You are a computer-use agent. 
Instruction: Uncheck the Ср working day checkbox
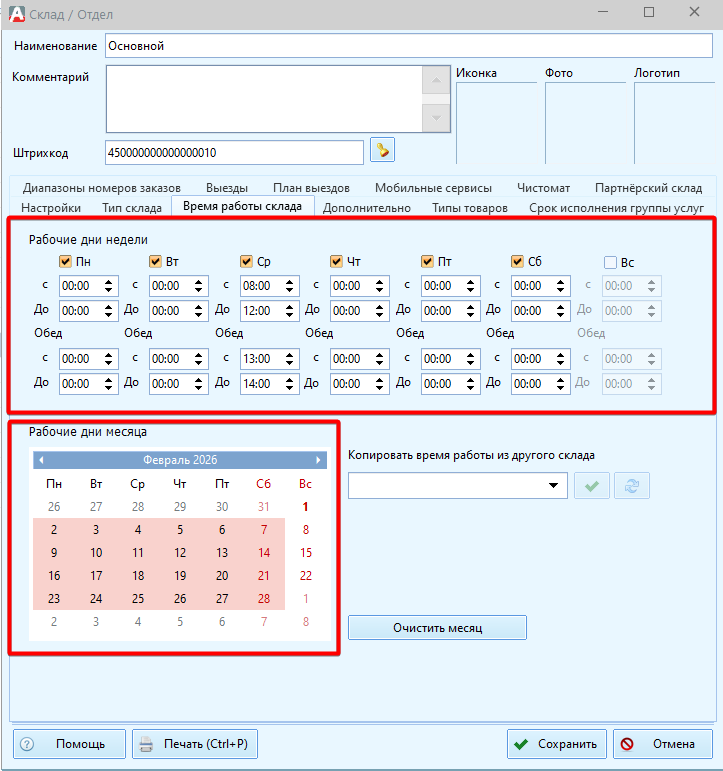tap(246, 261)
